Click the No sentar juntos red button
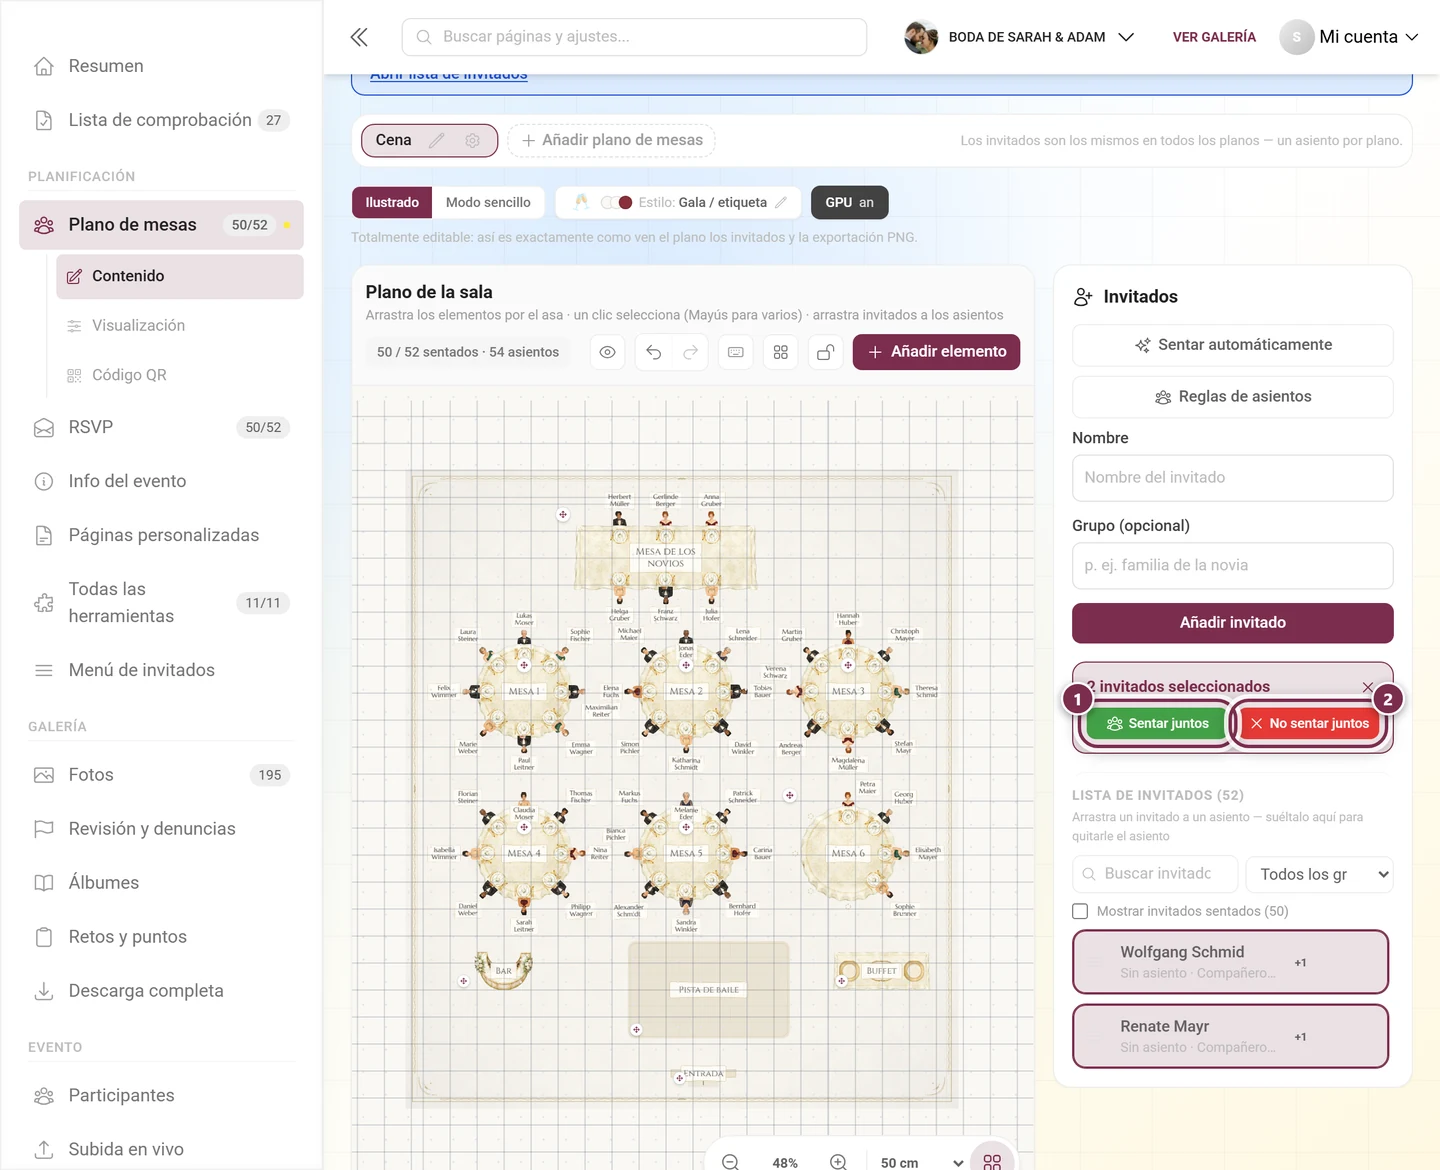1440x1170 pixels. (1308, 723)
